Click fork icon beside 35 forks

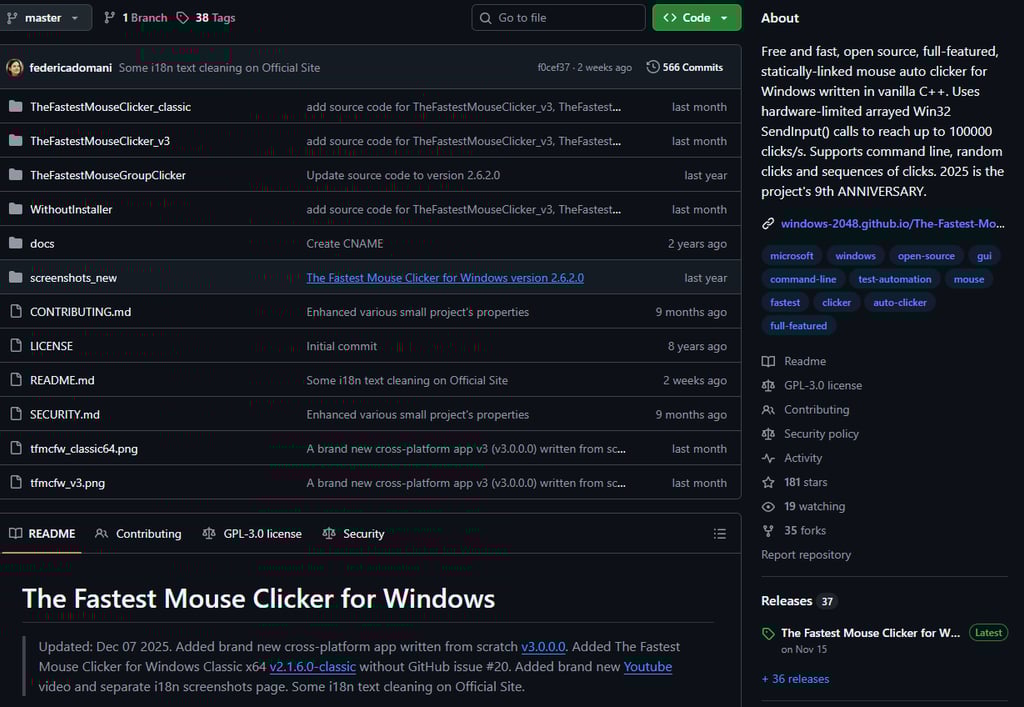(x=768, y=531)
